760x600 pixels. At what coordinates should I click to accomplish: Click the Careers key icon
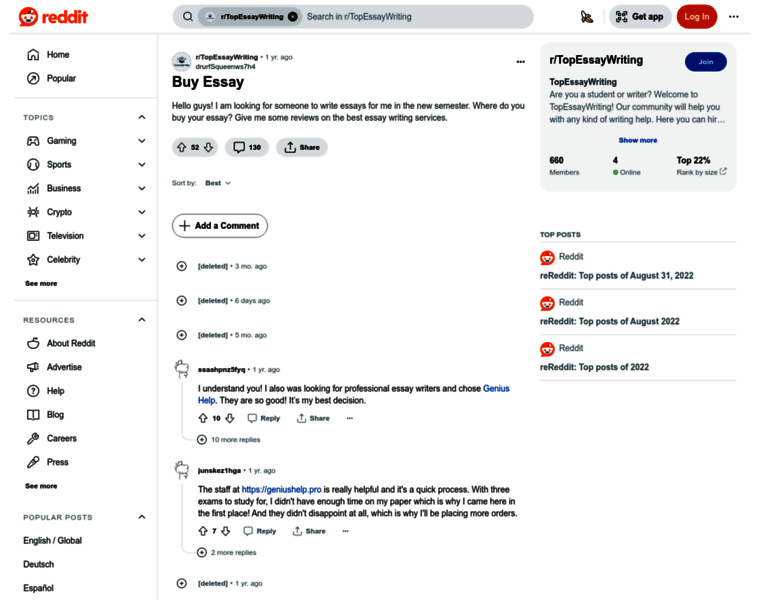pos(33,438)
